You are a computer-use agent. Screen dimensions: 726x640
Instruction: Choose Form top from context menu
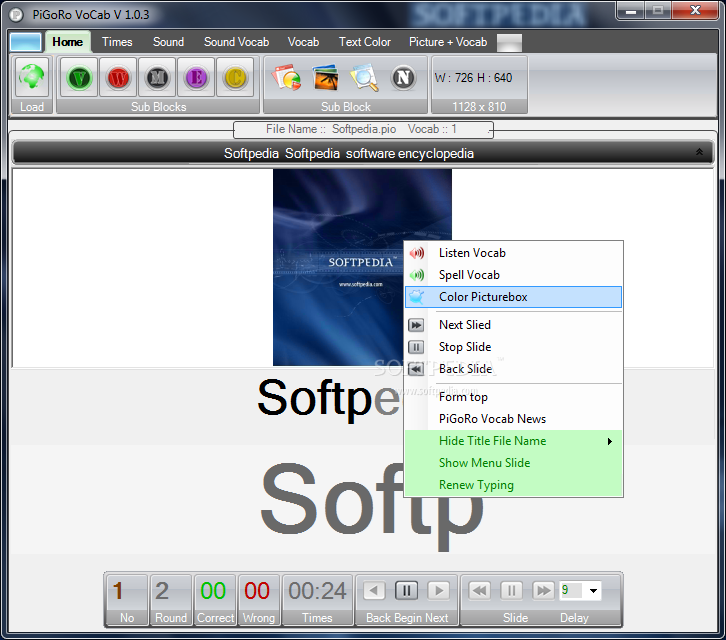pos(513,397)
